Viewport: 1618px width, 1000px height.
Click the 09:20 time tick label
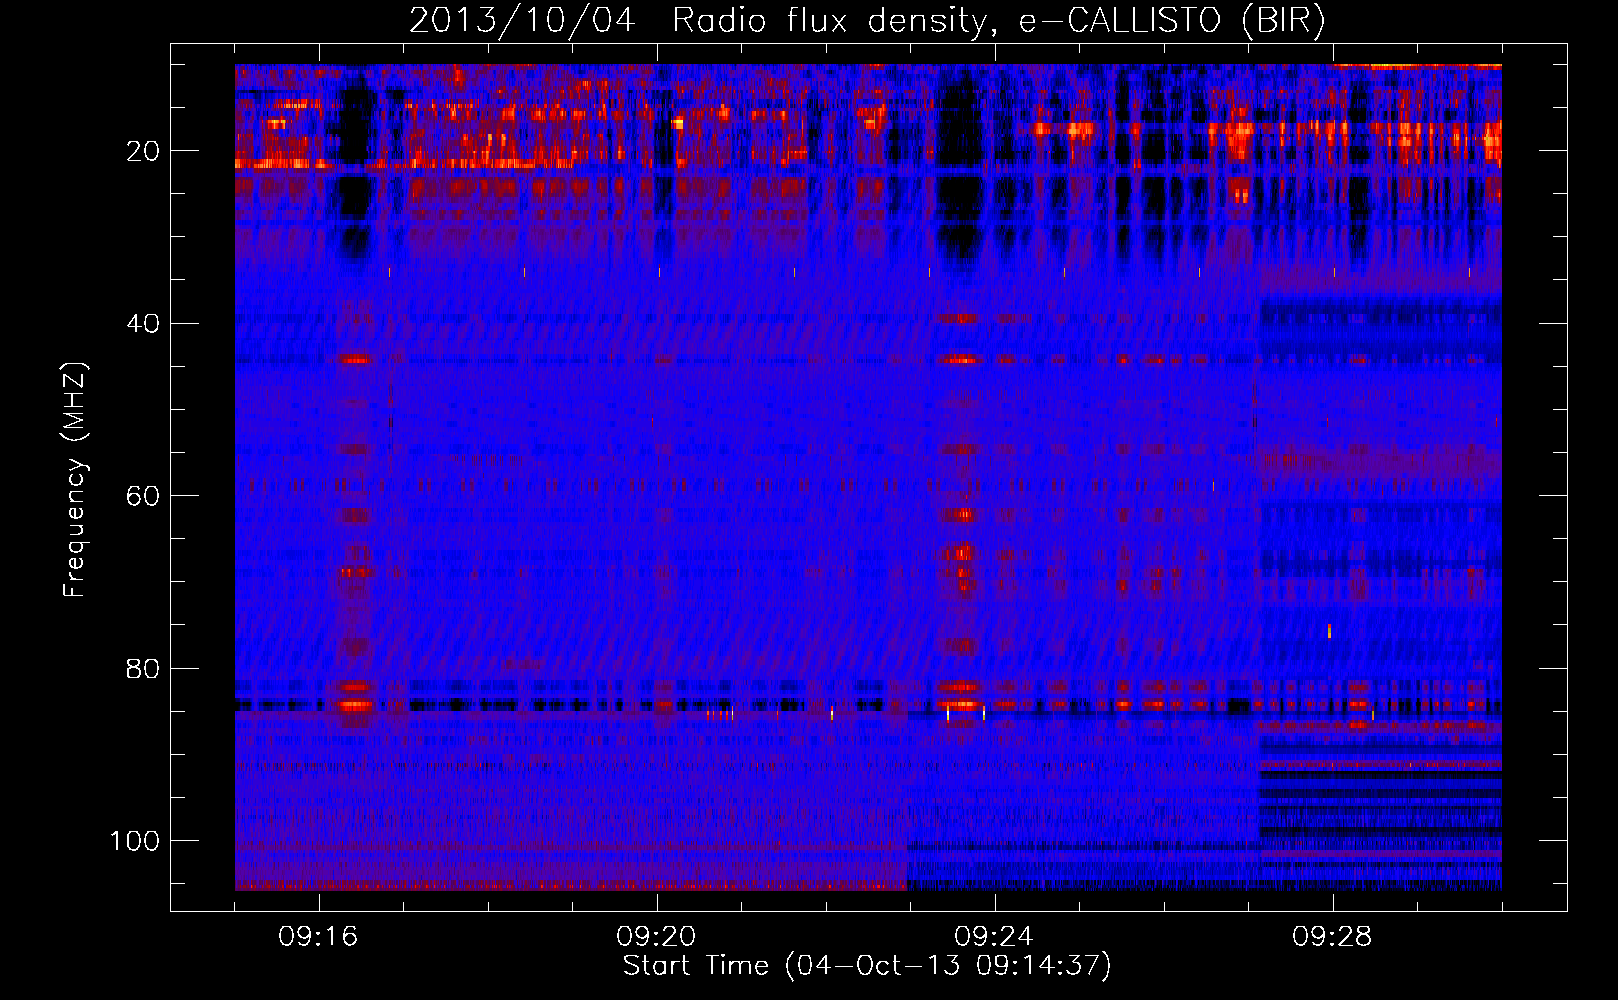point(656,937)
